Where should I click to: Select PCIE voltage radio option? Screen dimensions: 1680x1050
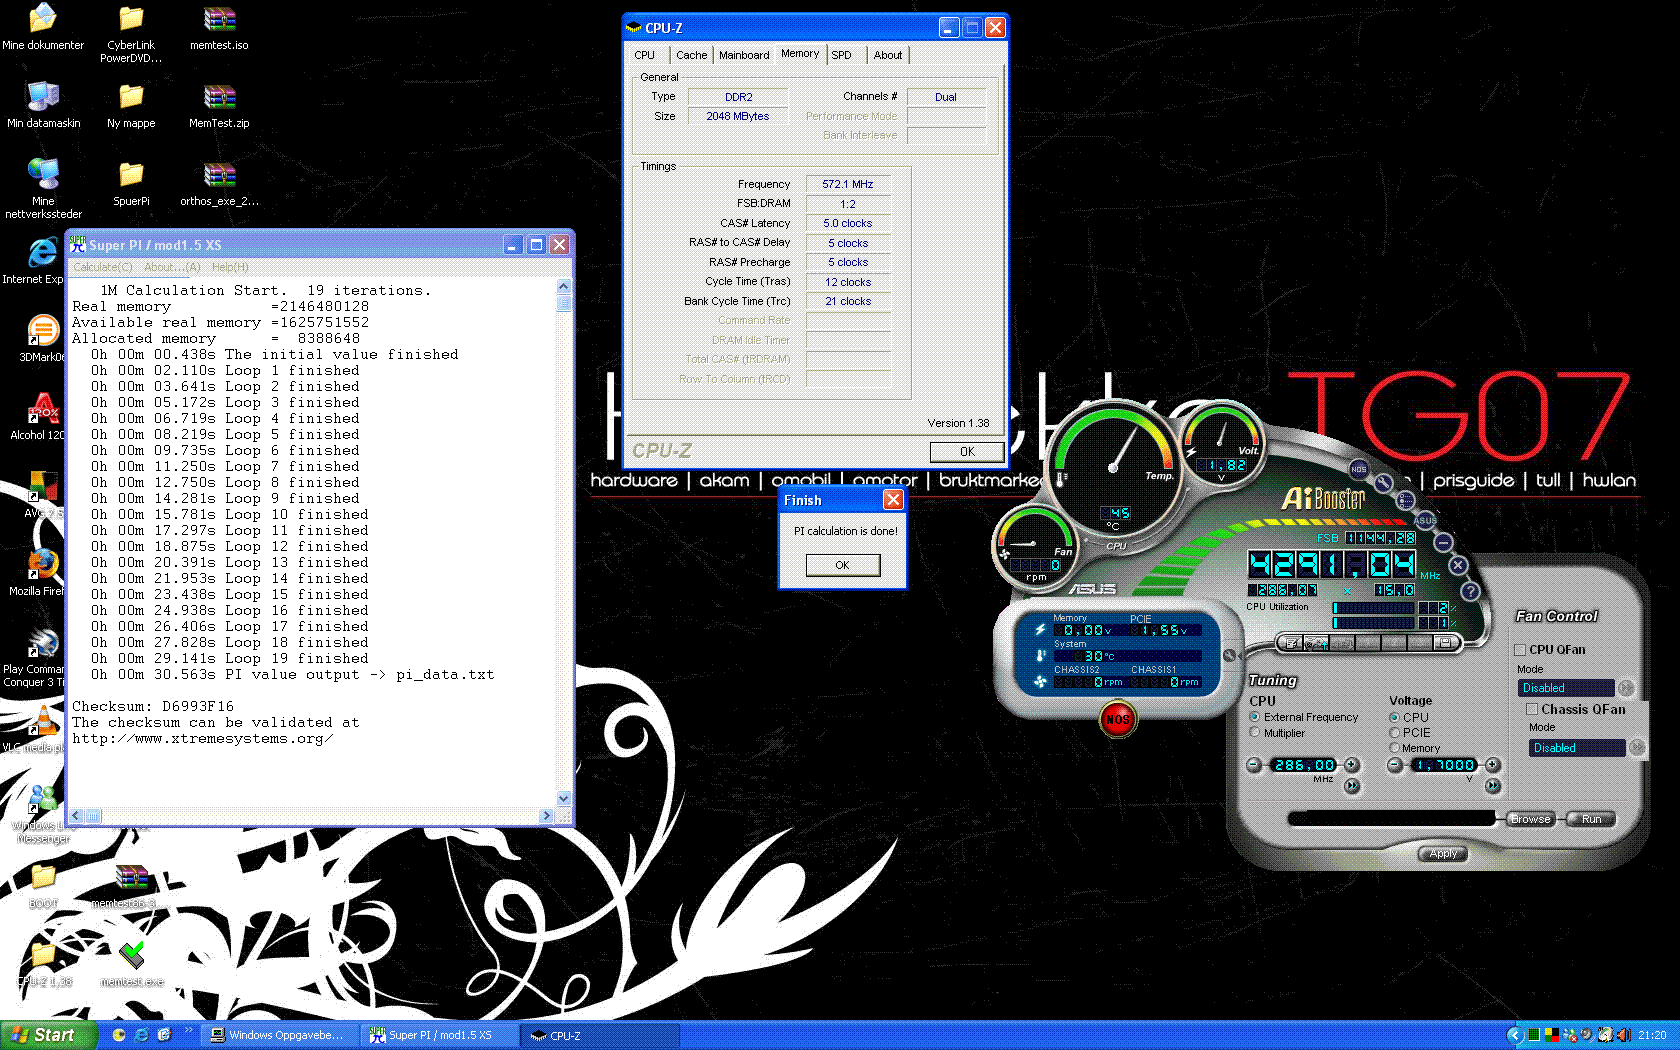(1394, 733)
